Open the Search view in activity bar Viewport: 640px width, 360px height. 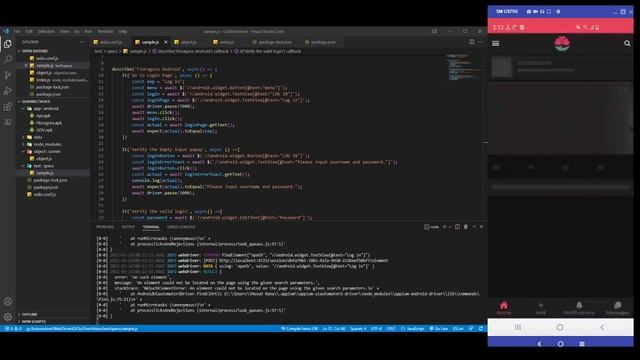8,60
